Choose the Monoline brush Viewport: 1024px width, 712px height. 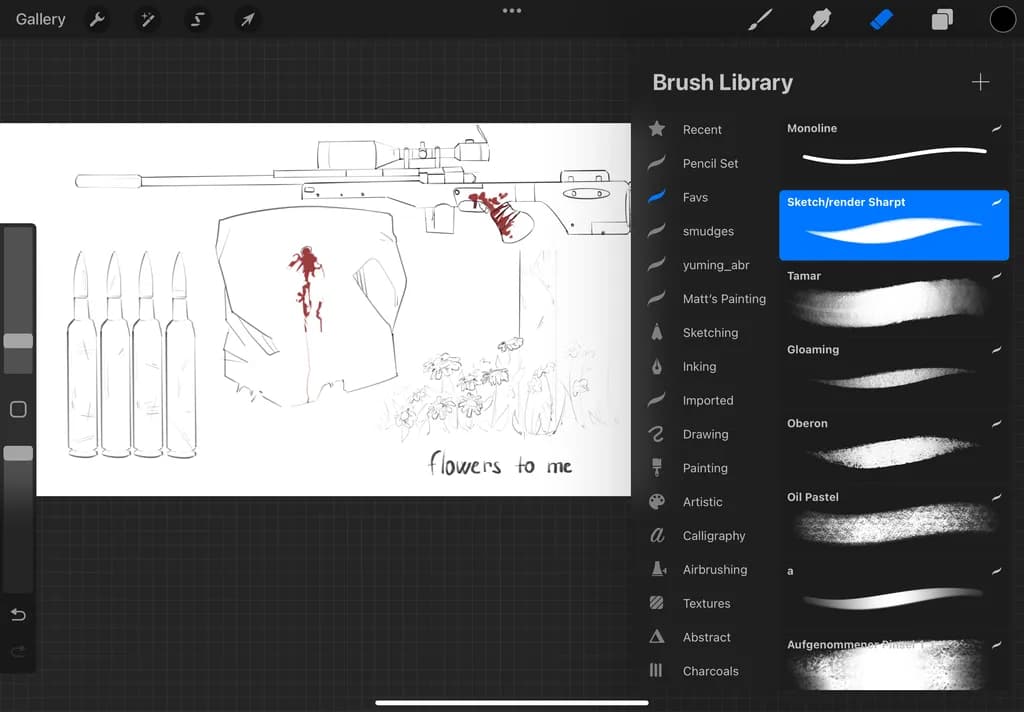pyautogui.click(x=894, y=150)
